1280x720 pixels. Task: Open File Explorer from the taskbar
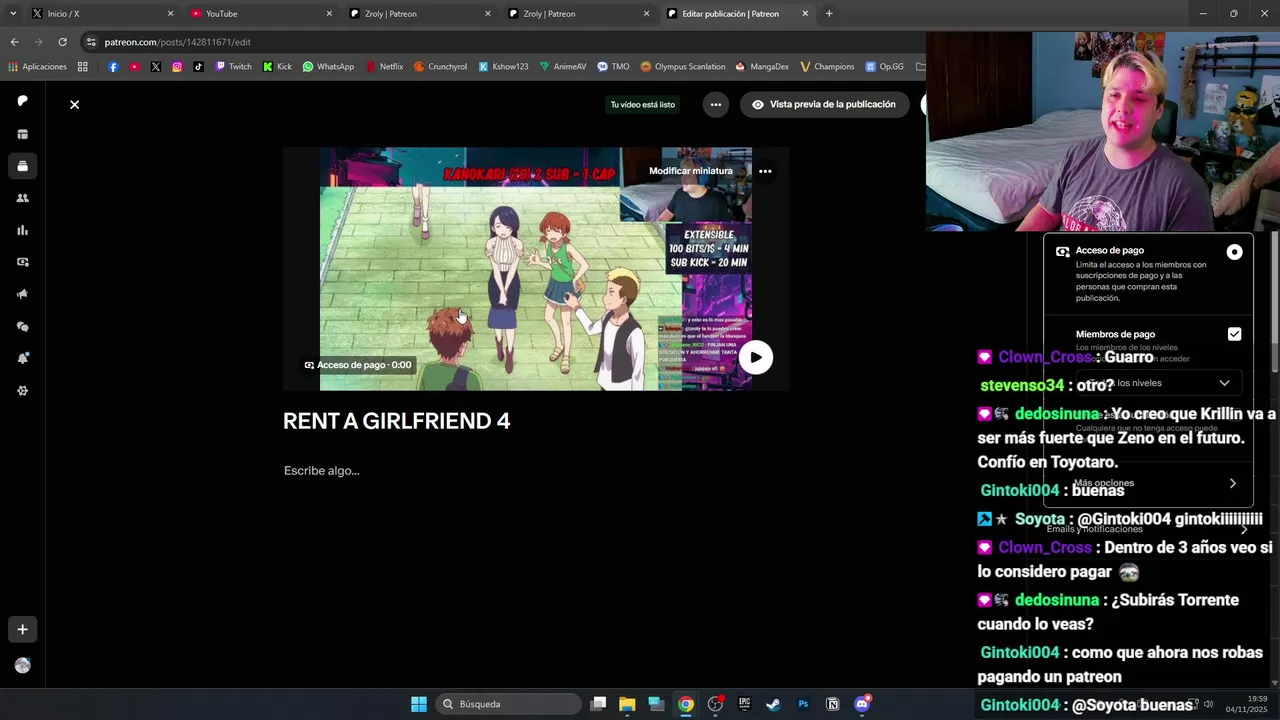tap(627, 704)
